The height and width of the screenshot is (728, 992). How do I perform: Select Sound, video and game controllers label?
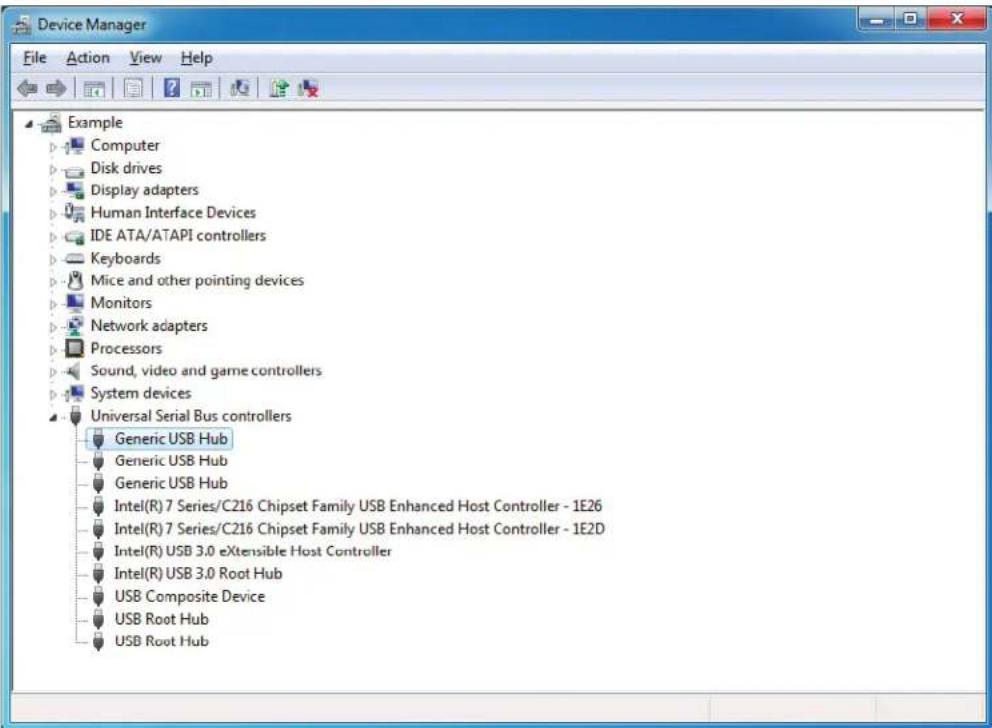[x=206, y=371]
